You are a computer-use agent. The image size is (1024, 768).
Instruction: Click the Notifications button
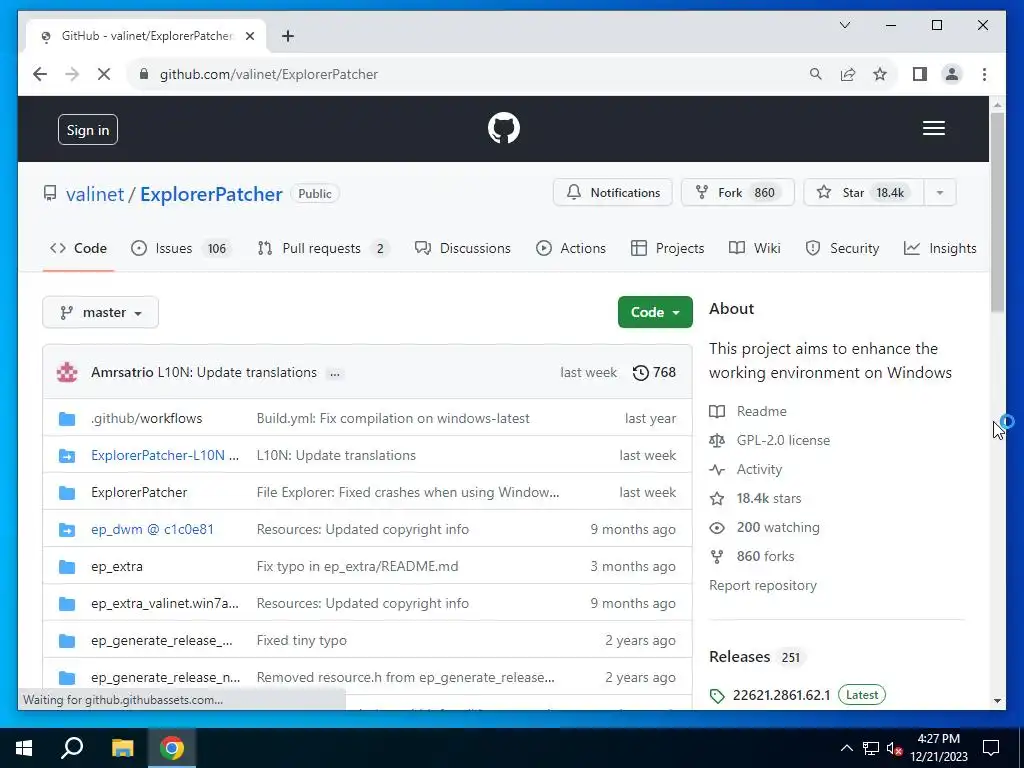point(613,193)
